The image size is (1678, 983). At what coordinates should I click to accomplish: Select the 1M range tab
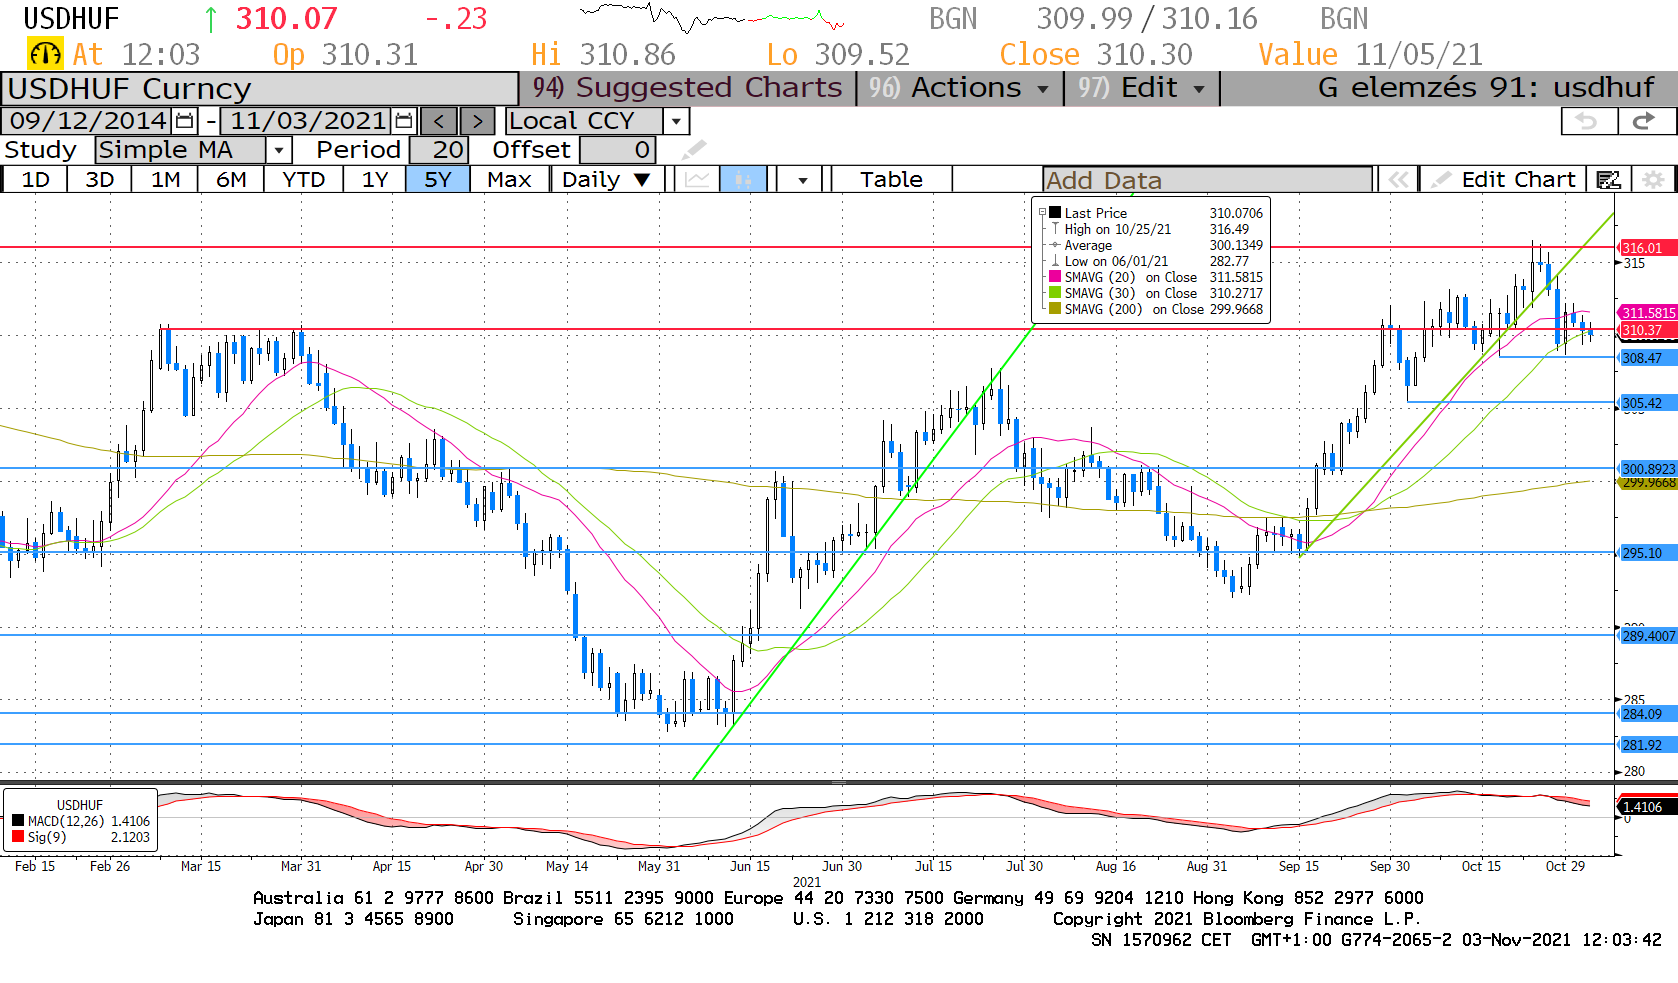tap(165, 180)
